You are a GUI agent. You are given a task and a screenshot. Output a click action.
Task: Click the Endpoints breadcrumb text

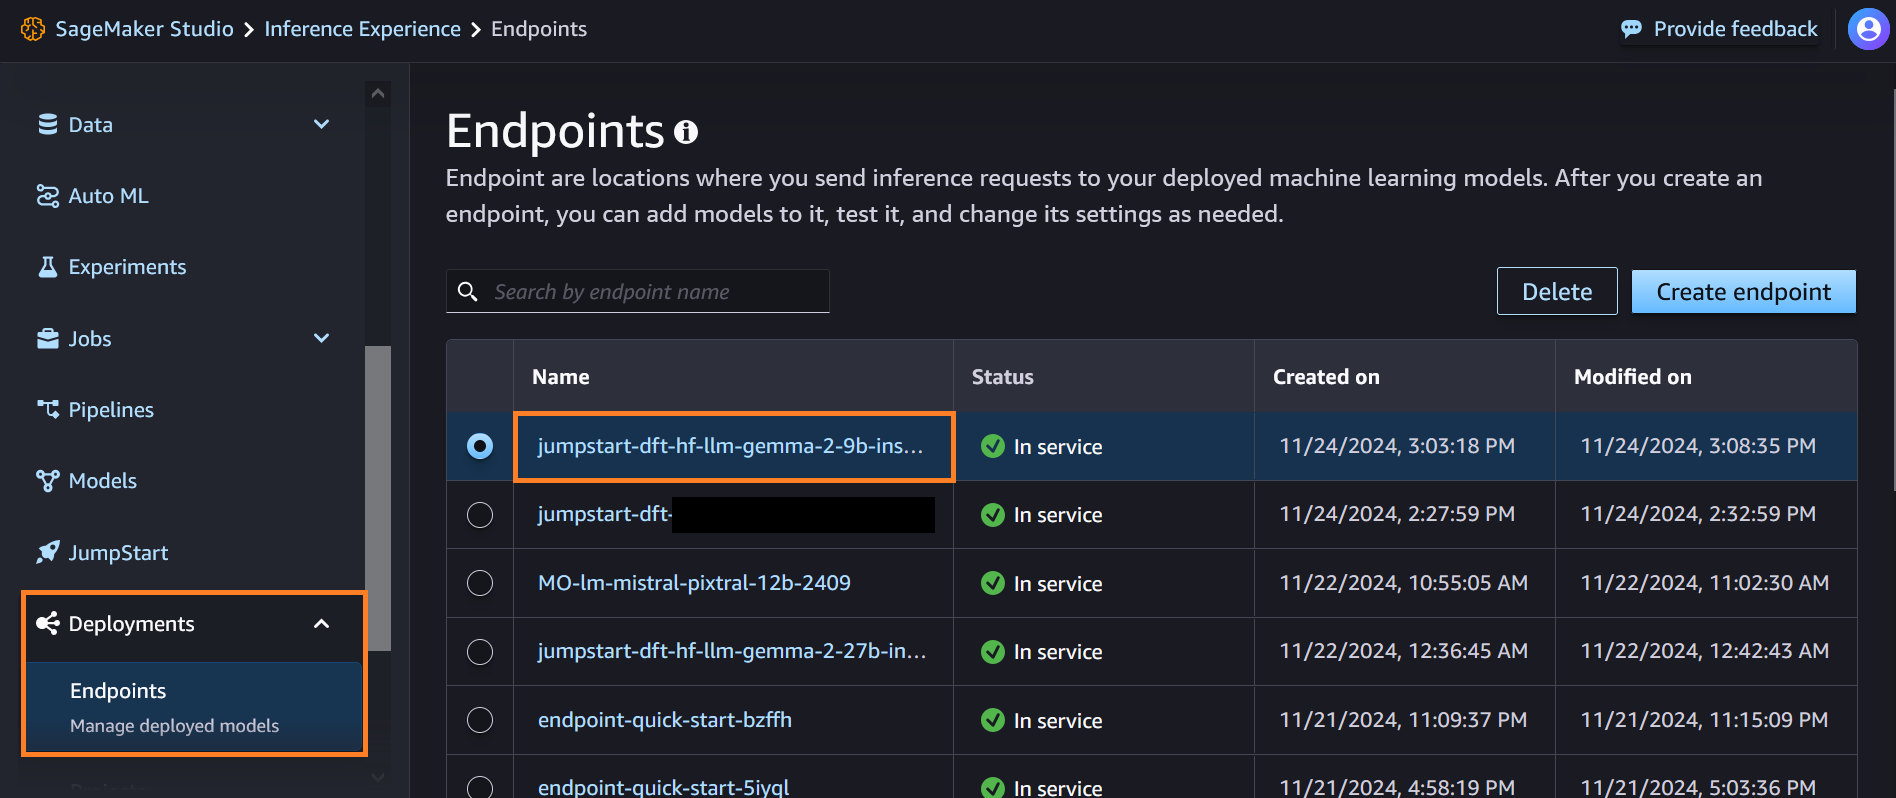pyautogui.click(x=539, y=29)
